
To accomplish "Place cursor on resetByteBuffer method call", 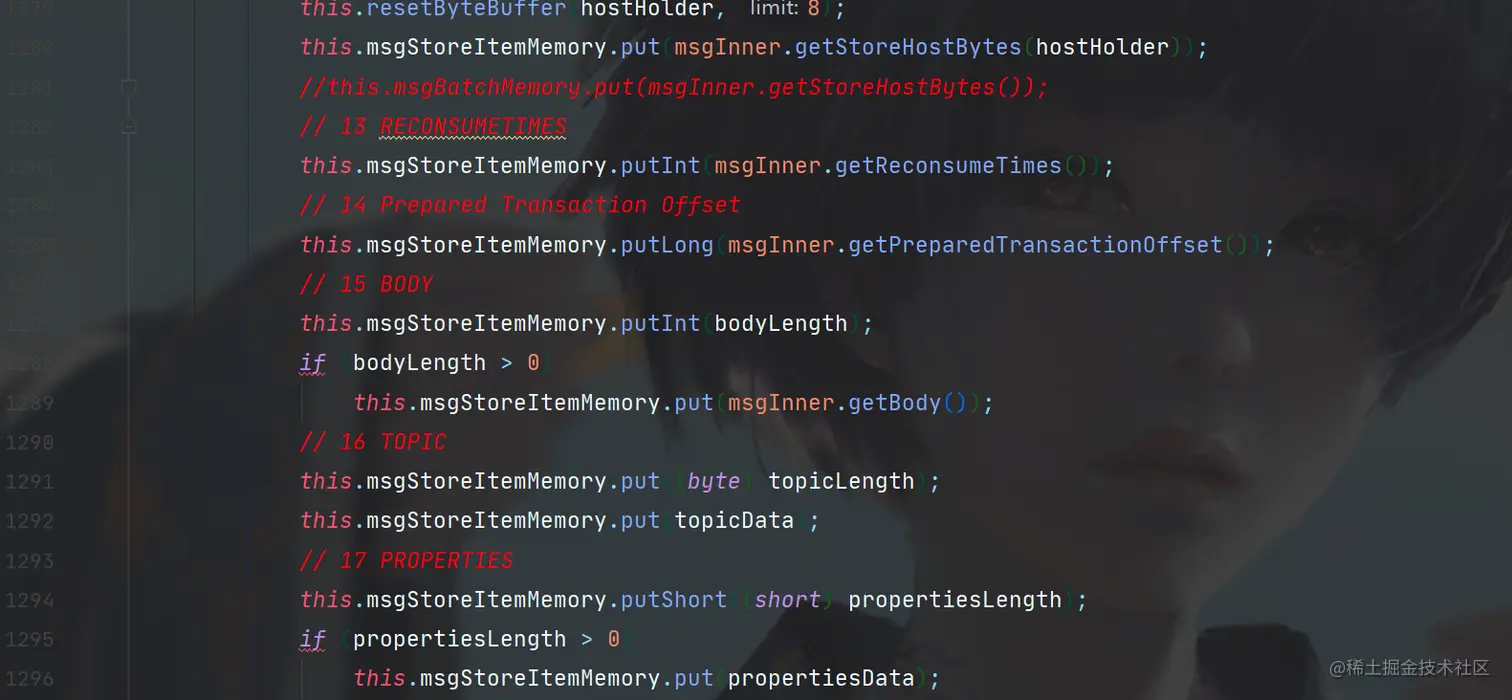I will 467,9.
